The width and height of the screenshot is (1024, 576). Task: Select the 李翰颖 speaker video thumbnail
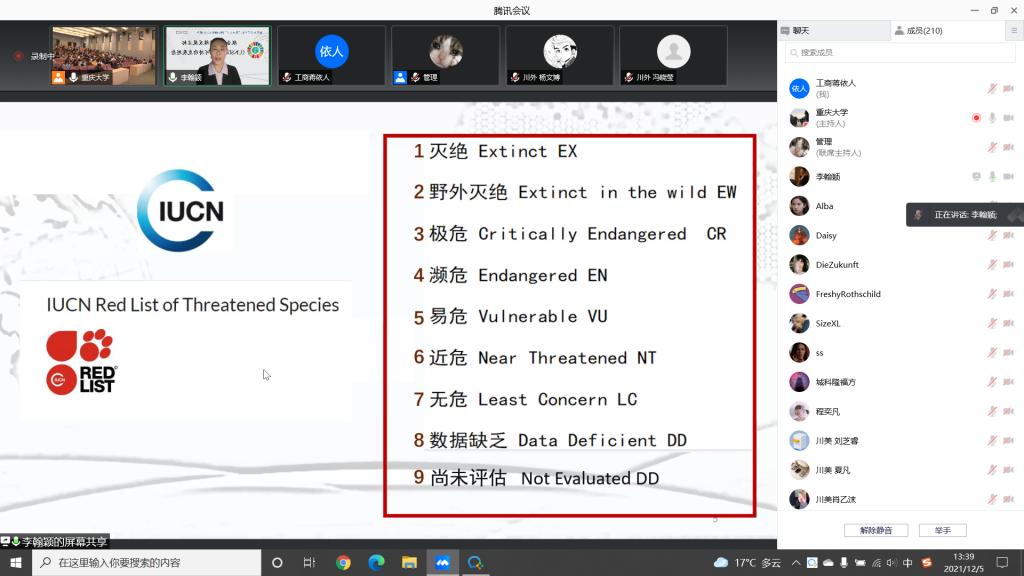click(x=217, y=55)
